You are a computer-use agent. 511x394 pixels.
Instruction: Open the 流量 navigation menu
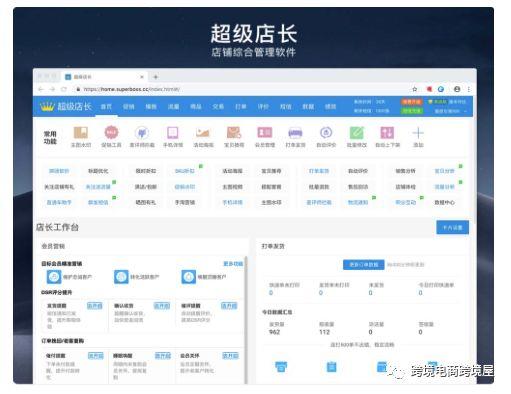coord(173,107)
